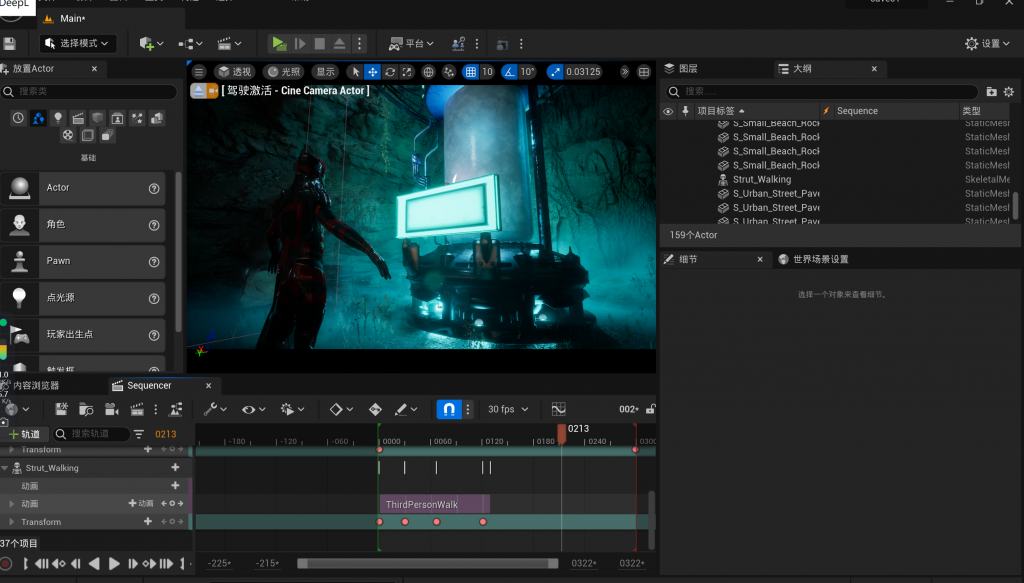
Task: Close the 放置Actor panel tab
Action: point(95,69)
